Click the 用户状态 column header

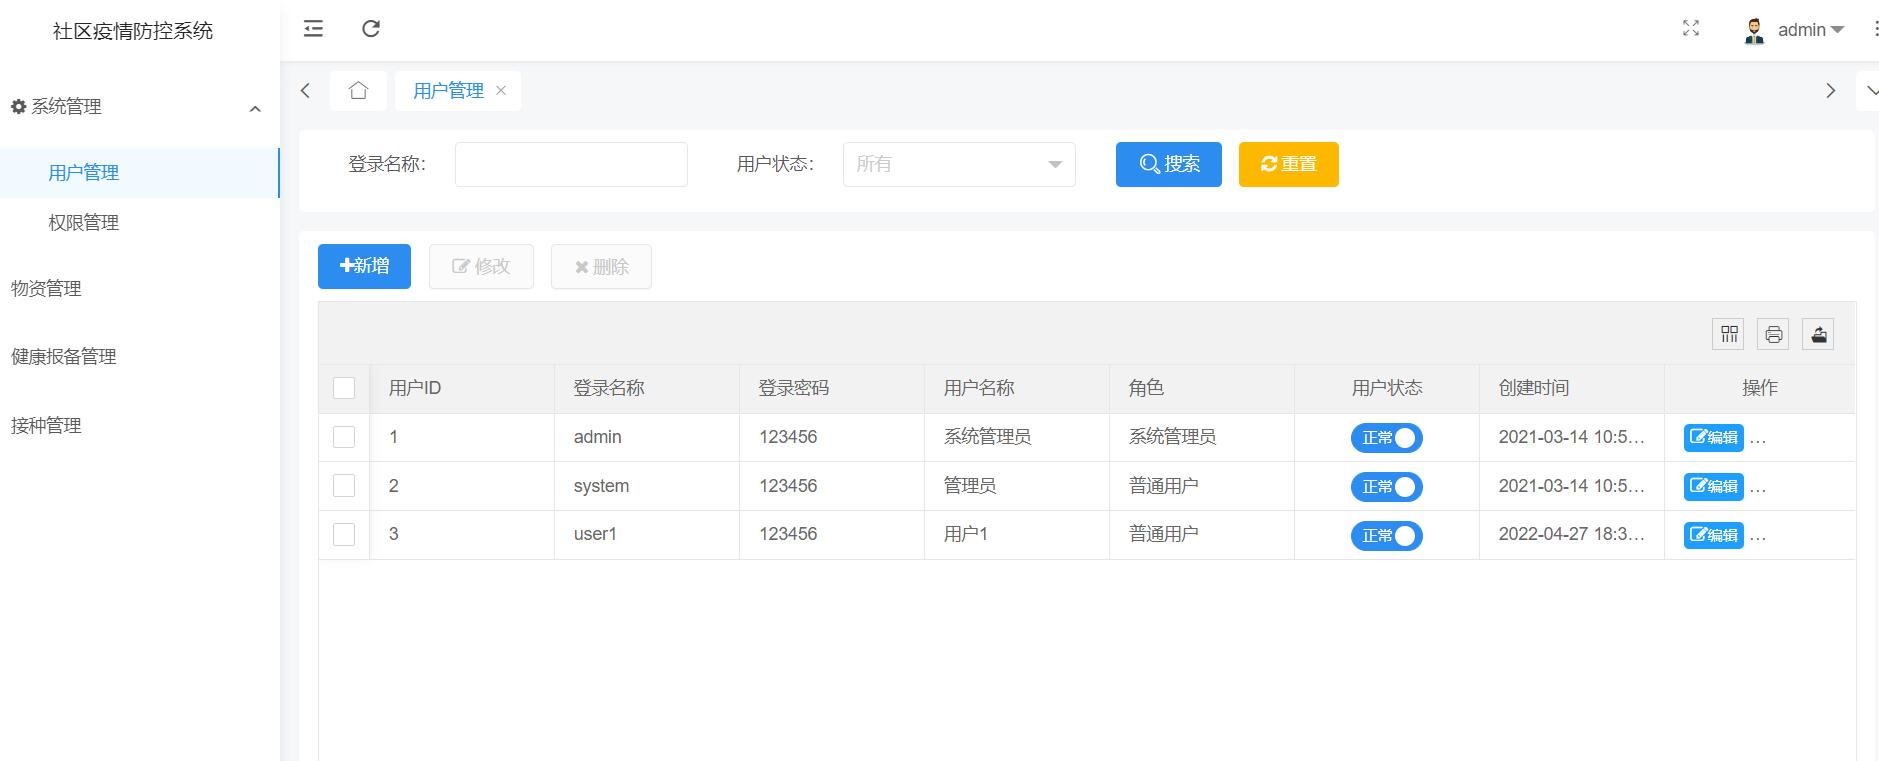click(1387, 388)
